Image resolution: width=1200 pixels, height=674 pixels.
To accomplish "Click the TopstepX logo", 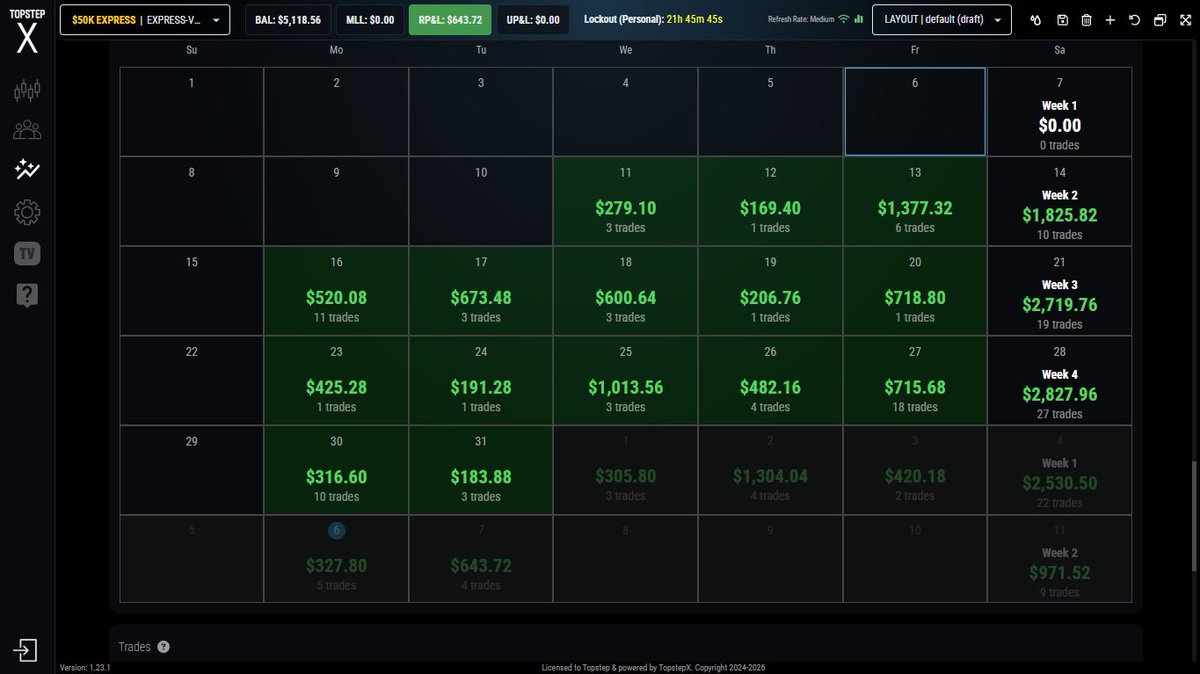I will pos(27,33).
